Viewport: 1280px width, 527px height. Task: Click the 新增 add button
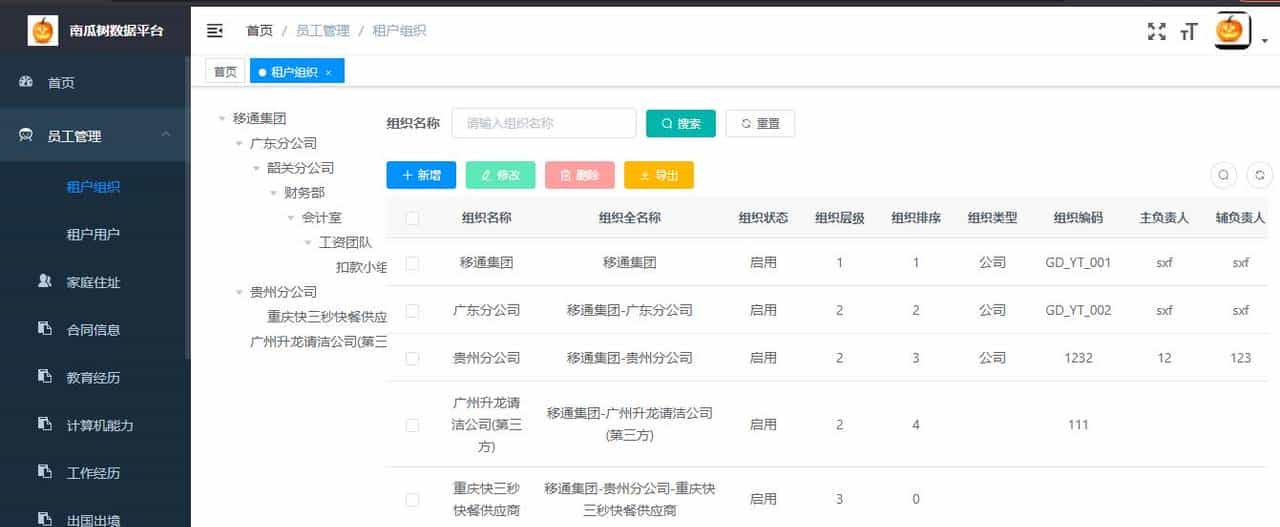[x=421, y=175]
